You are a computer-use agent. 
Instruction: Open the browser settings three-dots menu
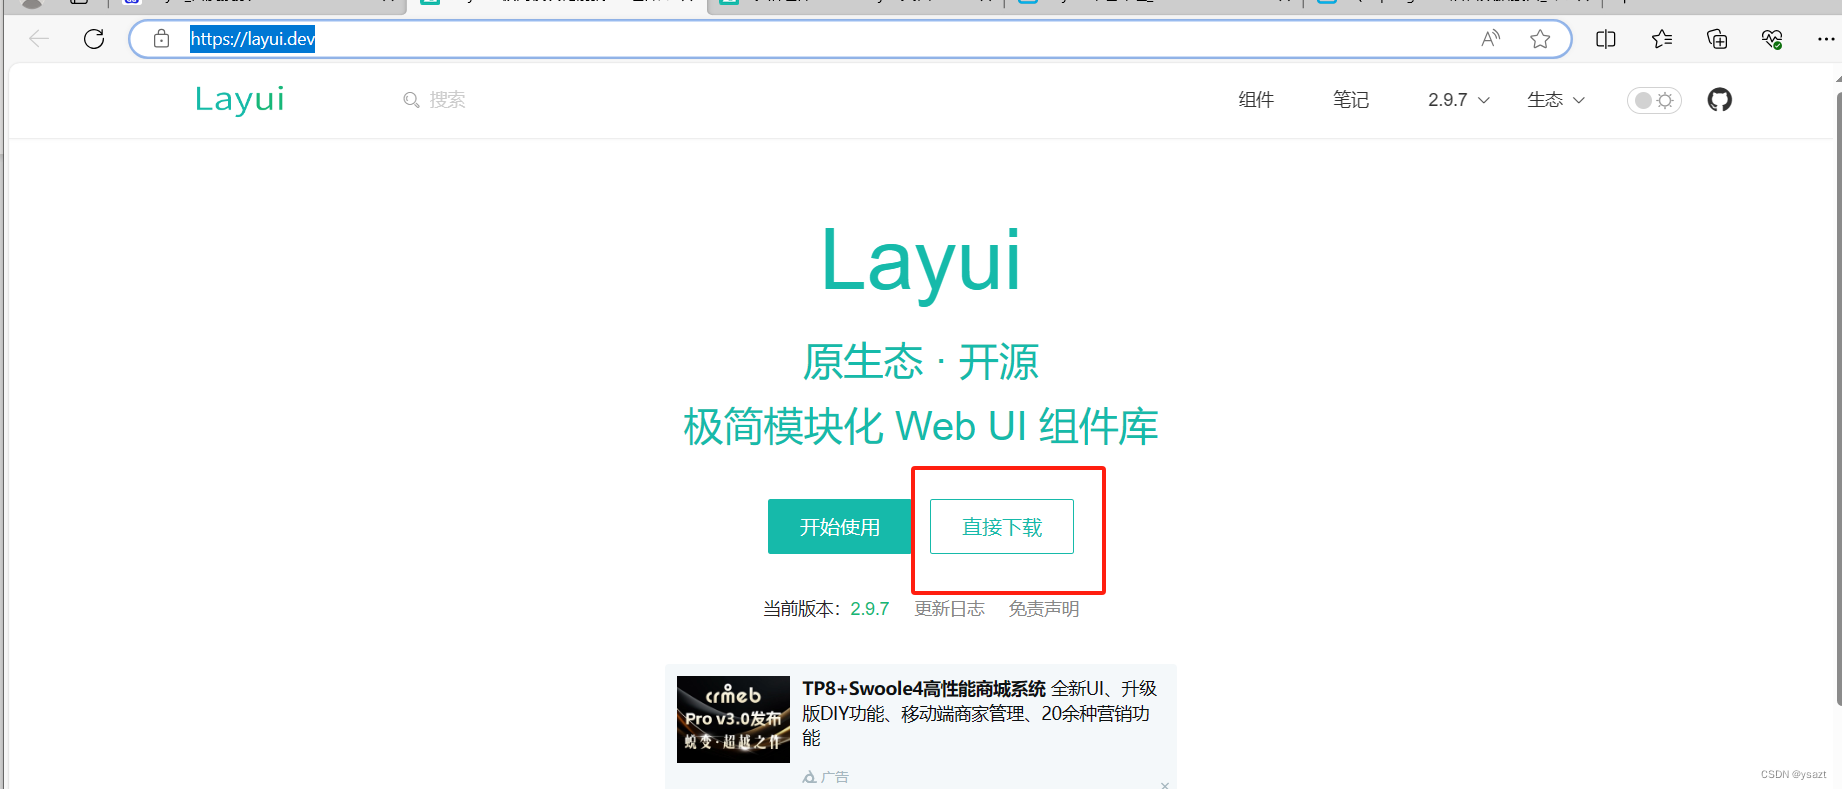[x=1826, y=39]
